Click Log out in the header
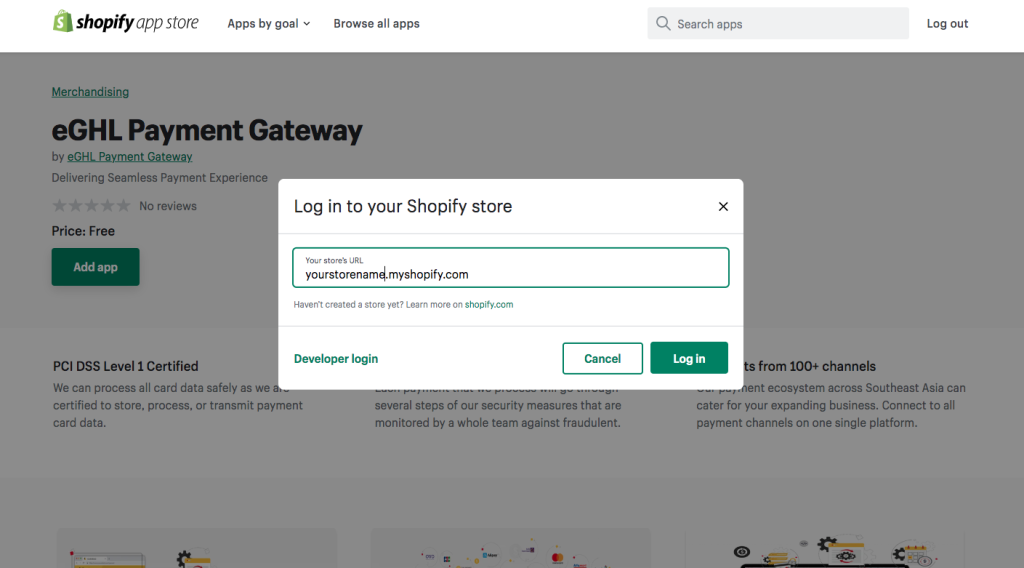This screenshot has height=568, width=1024. 947,24
